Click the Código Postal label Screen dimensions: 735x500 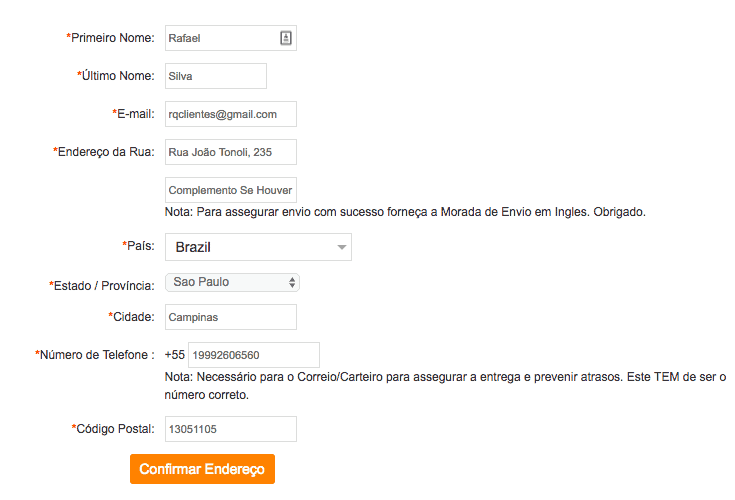point(113,429)
